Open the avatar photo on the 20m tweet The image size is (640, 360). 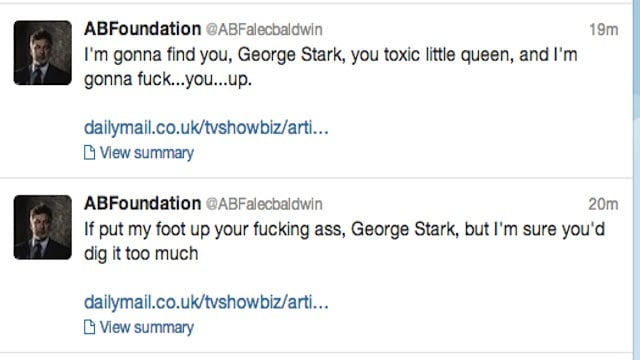42,227
